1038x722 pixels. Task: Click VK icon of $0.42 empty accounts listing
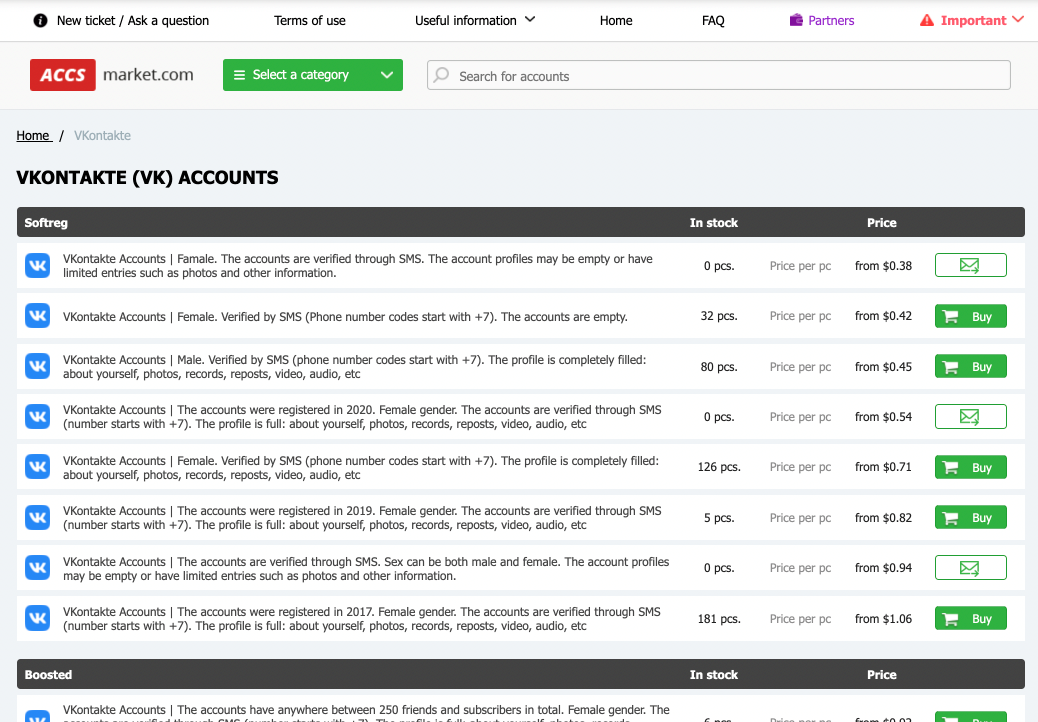click(x=38, y=316)
